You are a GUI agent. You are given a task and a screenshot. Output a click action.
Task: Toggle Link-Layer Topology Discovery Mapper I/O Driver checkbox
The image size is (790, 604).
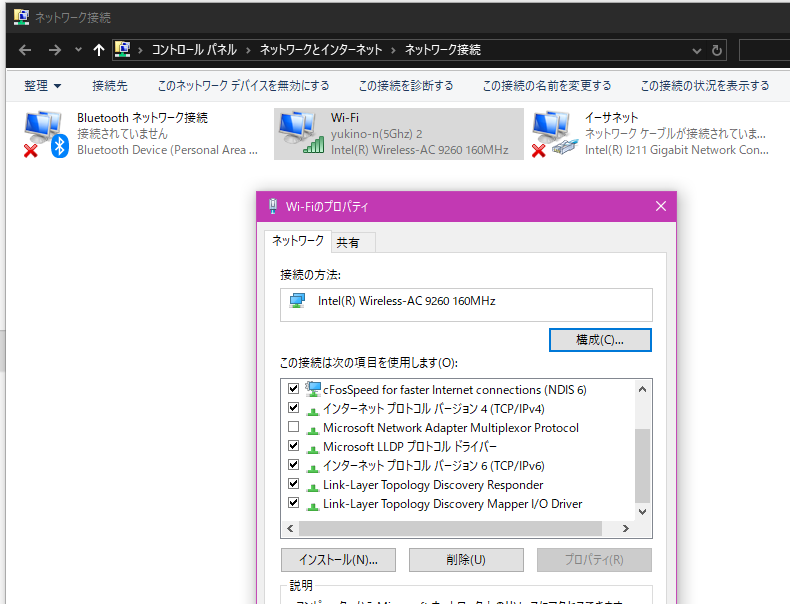(x=293, y=503)
